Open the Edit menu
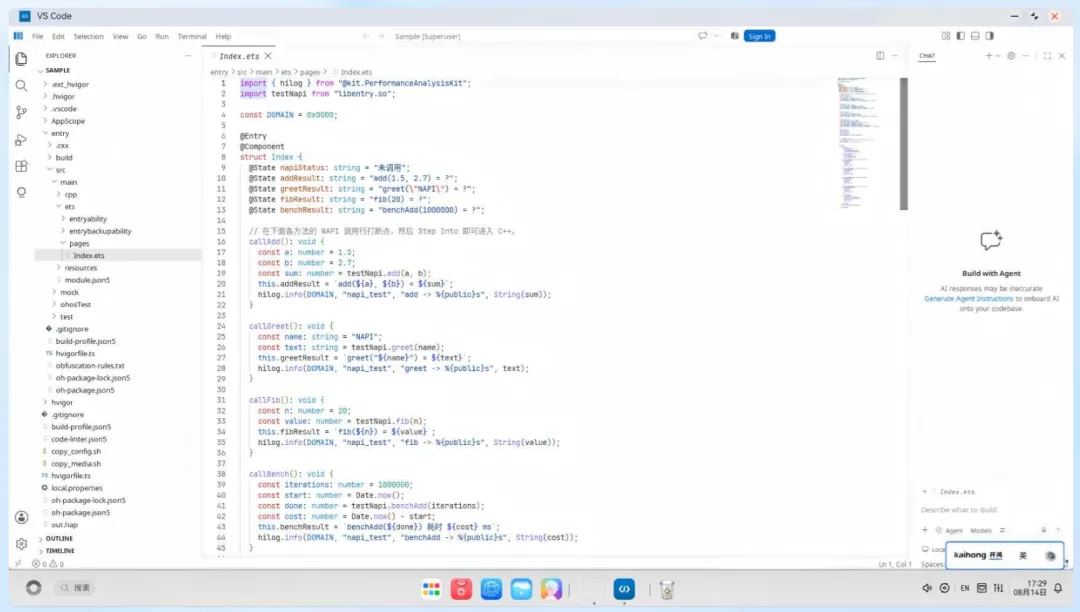Image resolution: width=1080 pixels, height=612 pixels. (58, 36)
